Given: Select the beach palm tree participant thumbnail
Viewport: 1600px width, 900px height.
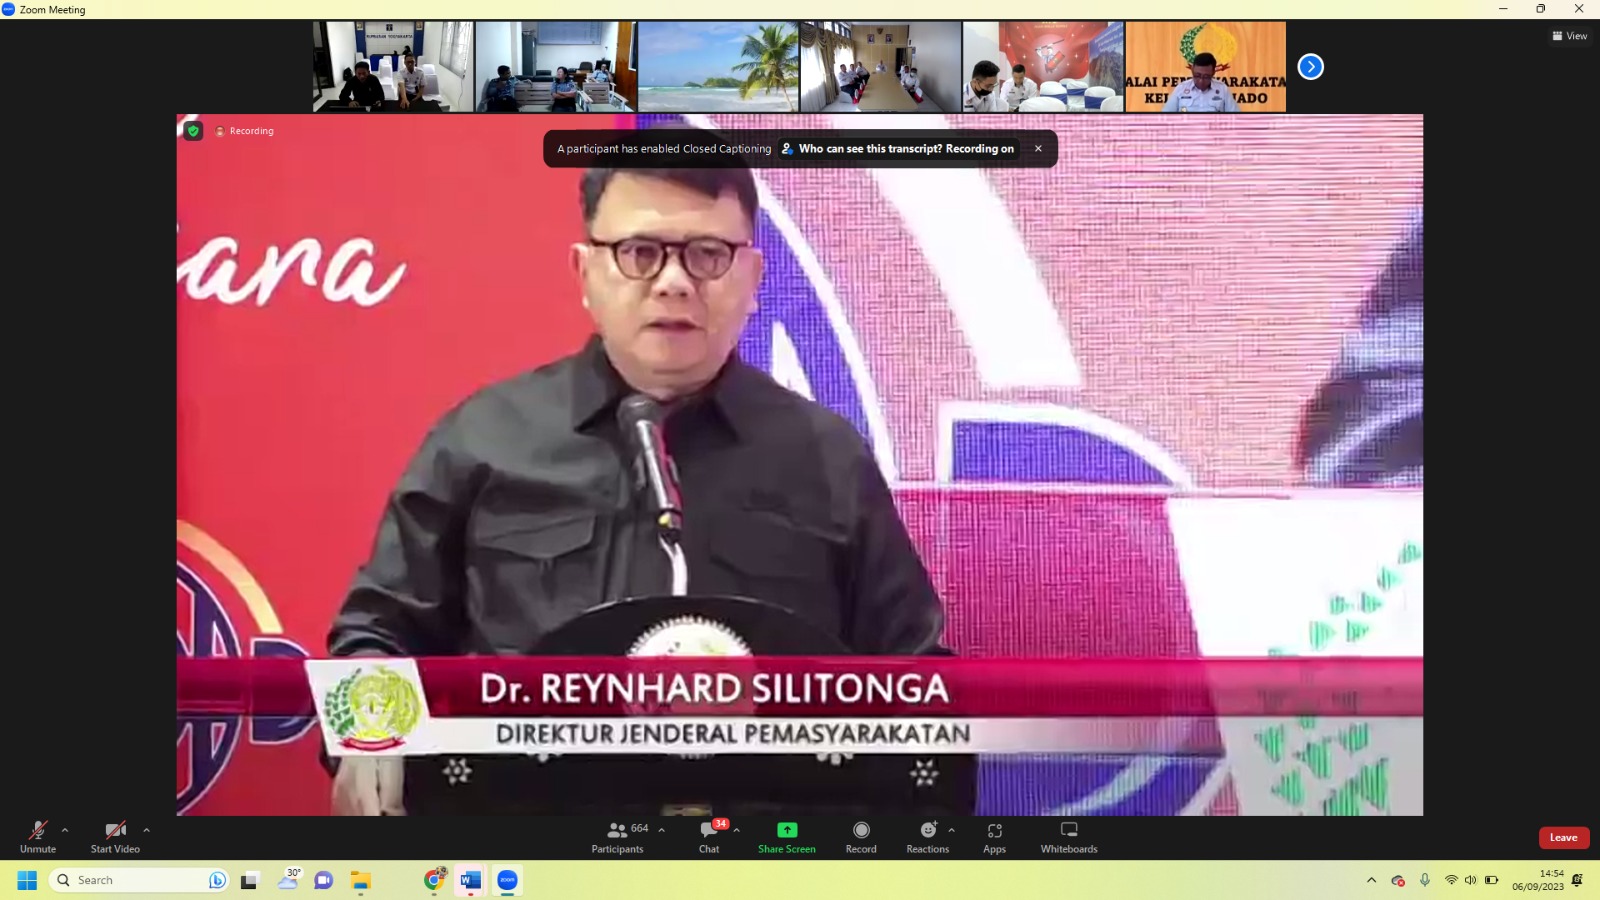Looking at the screenshot, I should click(x=718, y=67).
